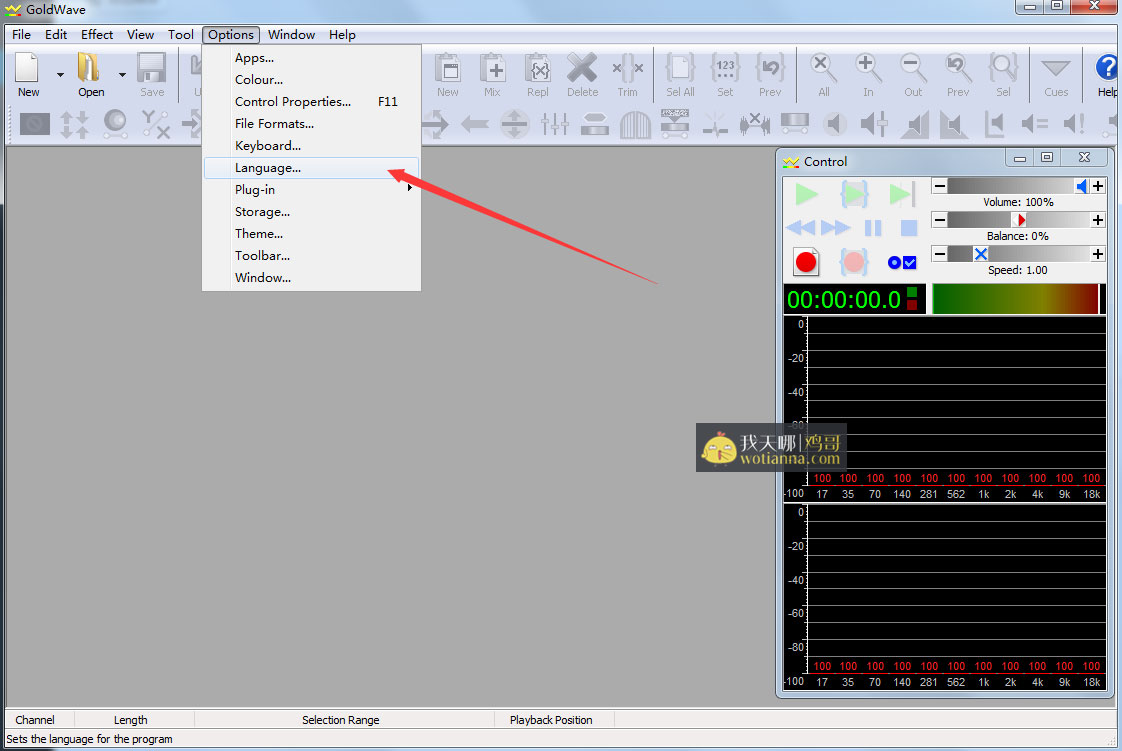1122x751 pixels.
Task: Expand the Plug-in submenu arrow
Action: click(x=409, y=188)
